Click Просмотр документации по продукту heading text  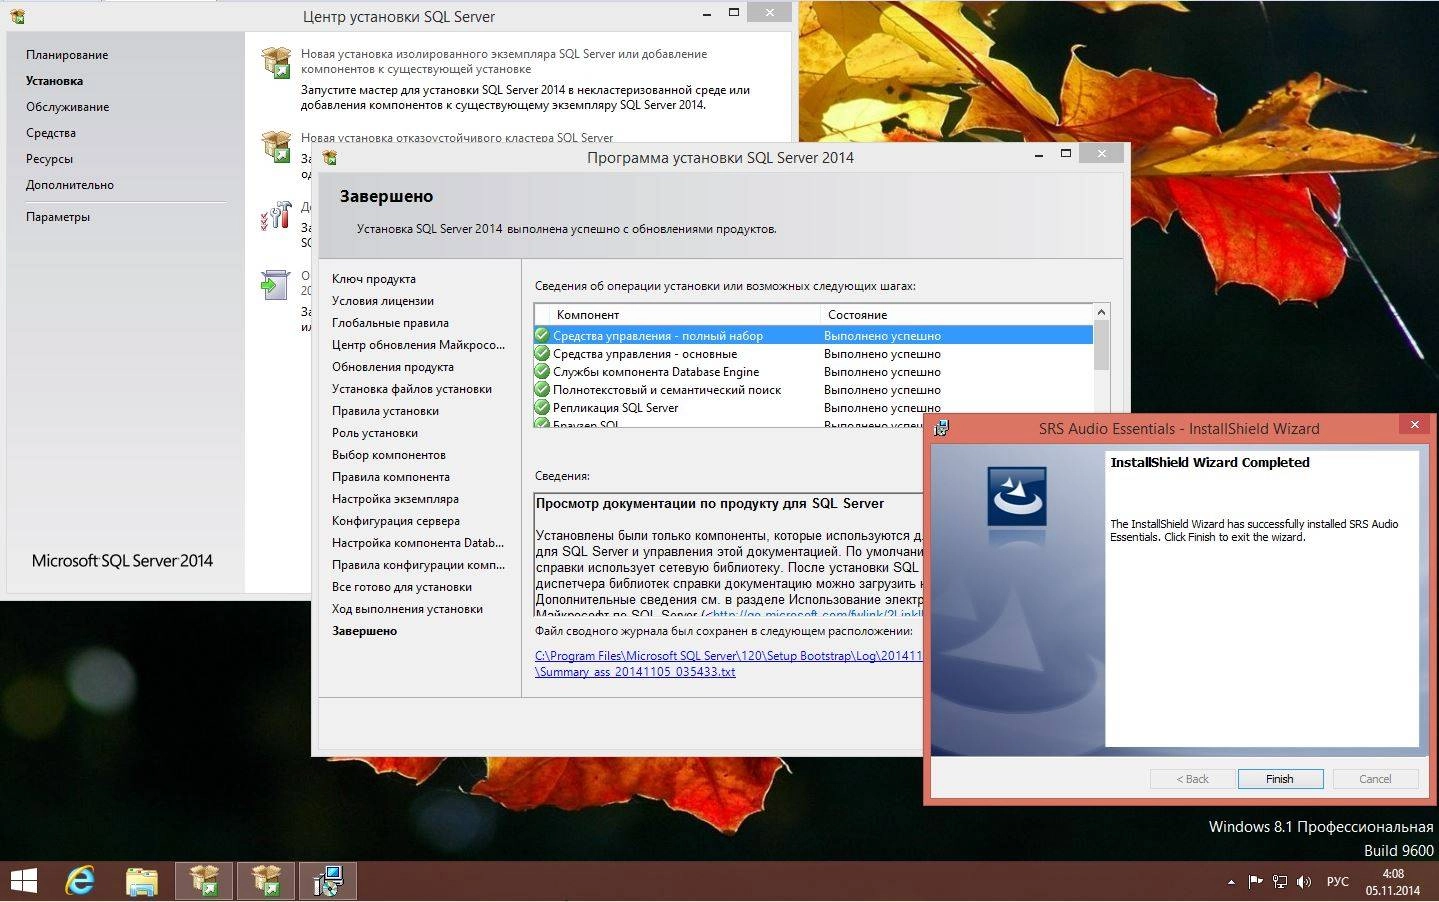[x=710, y=504]
